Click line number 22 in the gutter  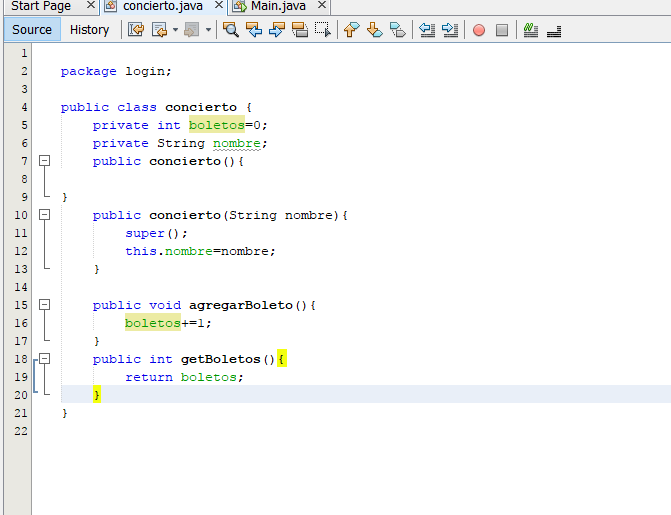pyautogui.click(x=21, y=431)
